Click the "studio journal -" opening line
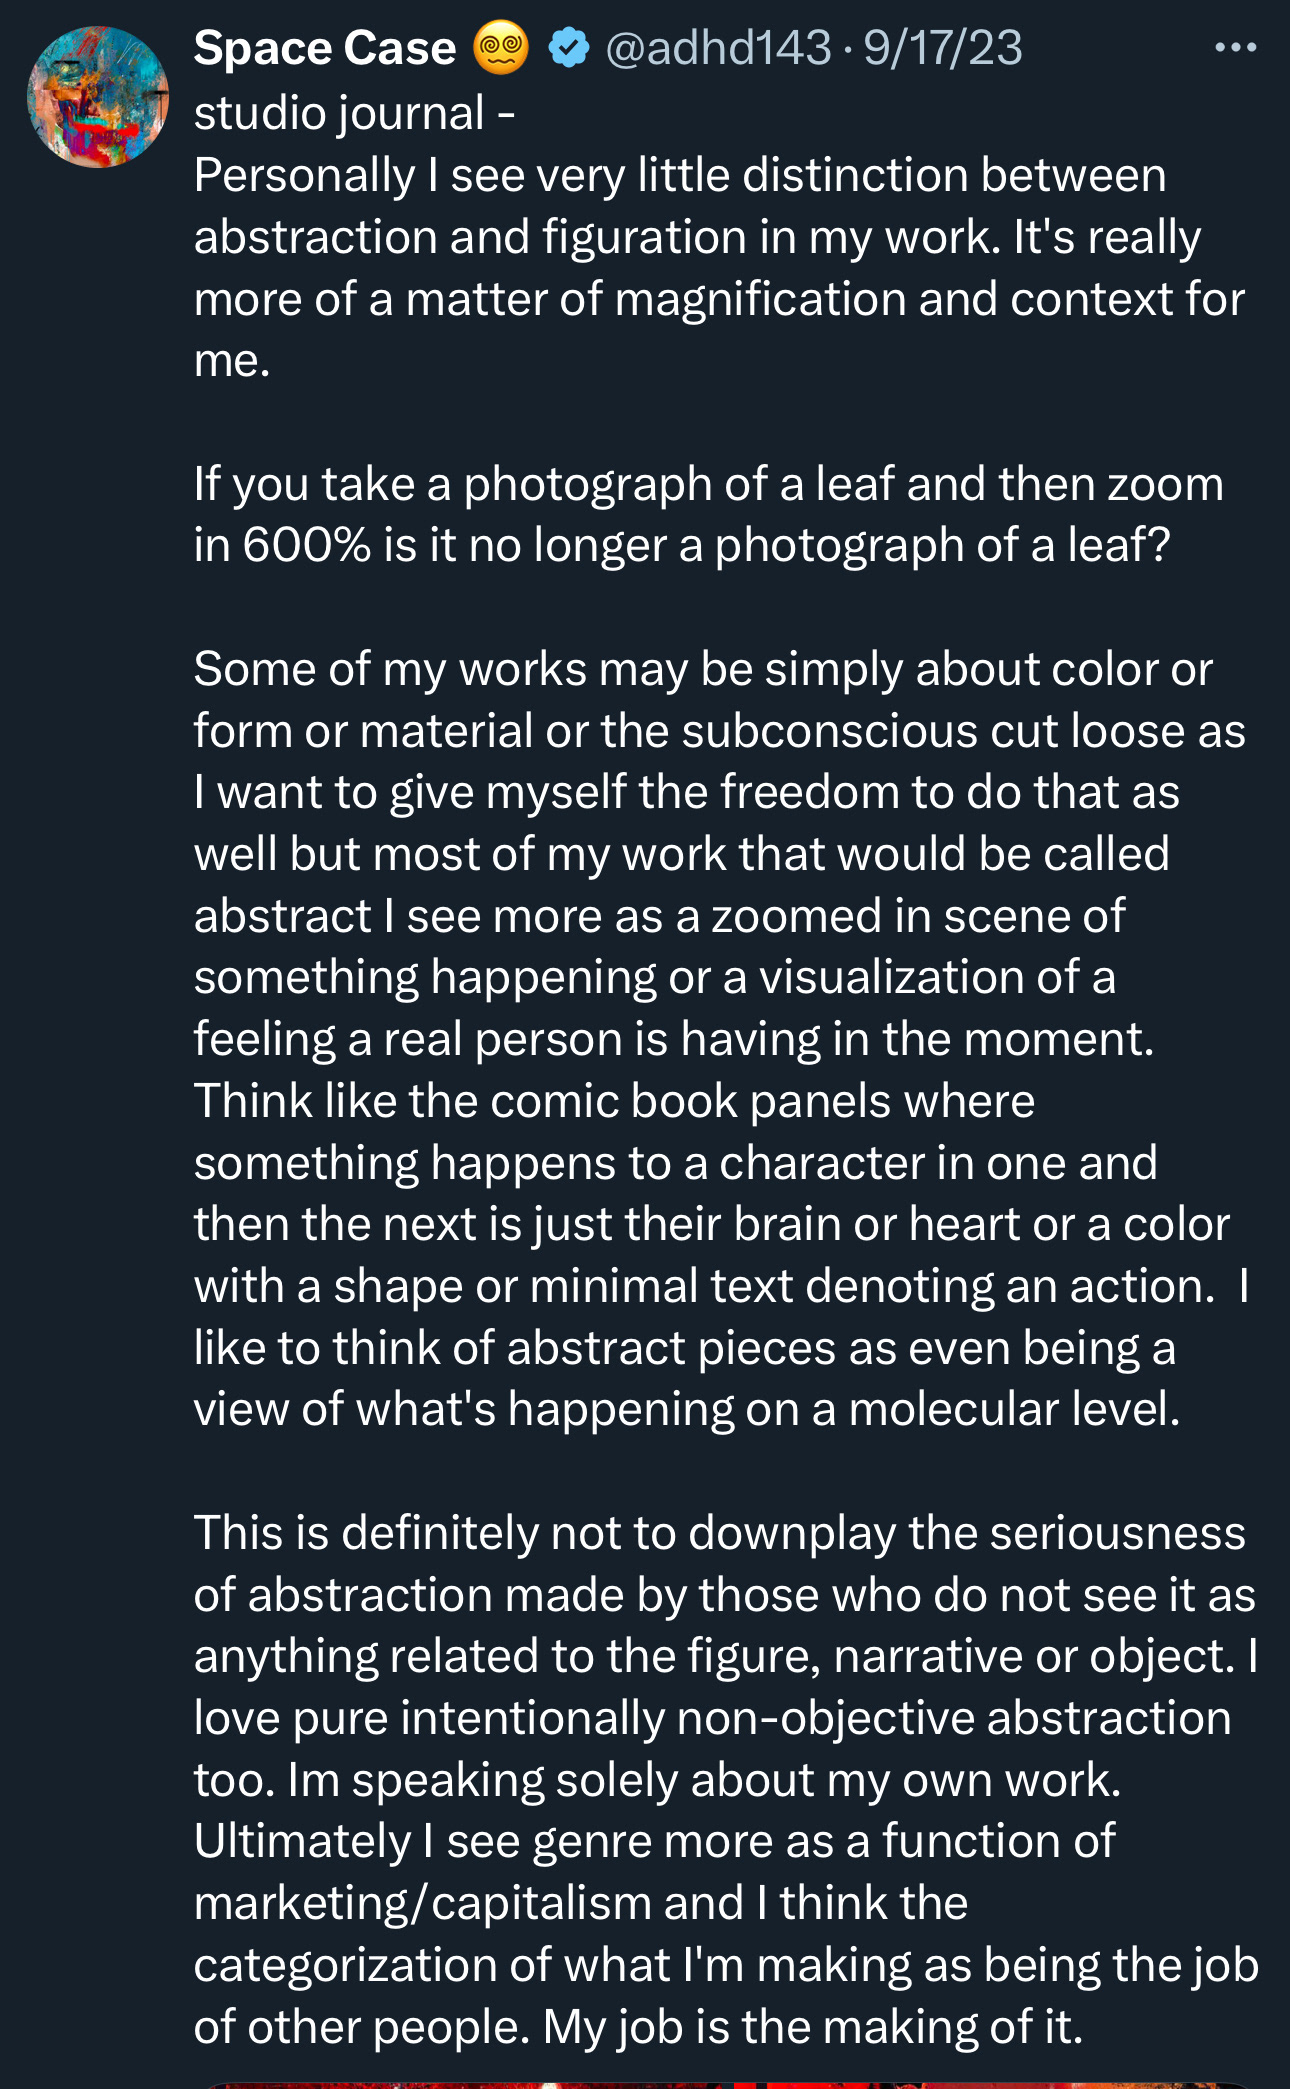Viewport: 1290px width, 2089px height. tap(355, 113)
